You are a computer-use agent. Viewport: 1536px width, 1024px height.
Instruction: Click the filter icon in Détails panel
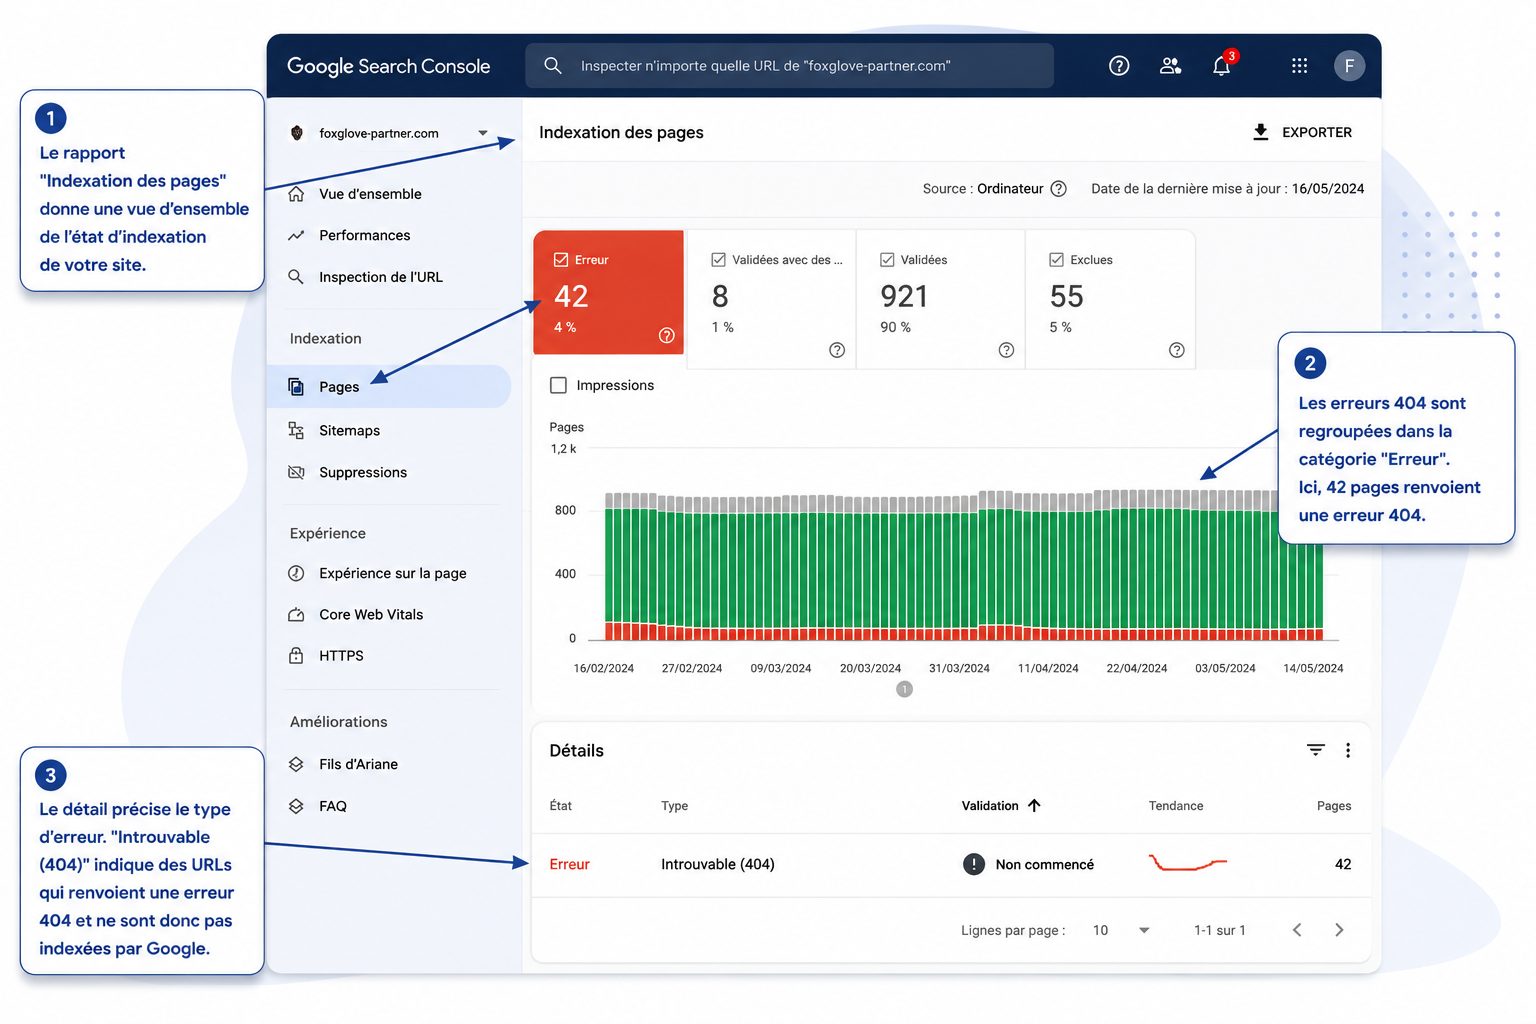(x=1316, y=750)
